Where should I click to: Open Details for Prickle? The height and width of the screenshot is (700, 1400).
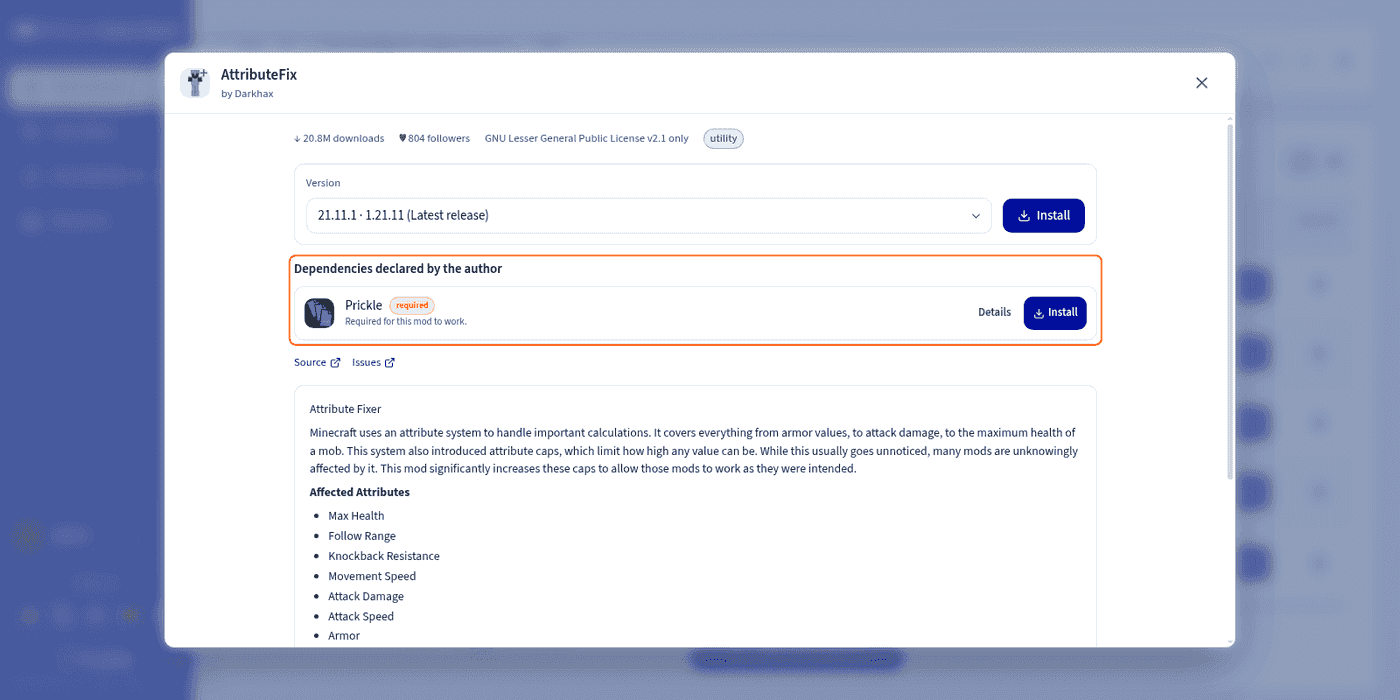click(x=994, y=312)
